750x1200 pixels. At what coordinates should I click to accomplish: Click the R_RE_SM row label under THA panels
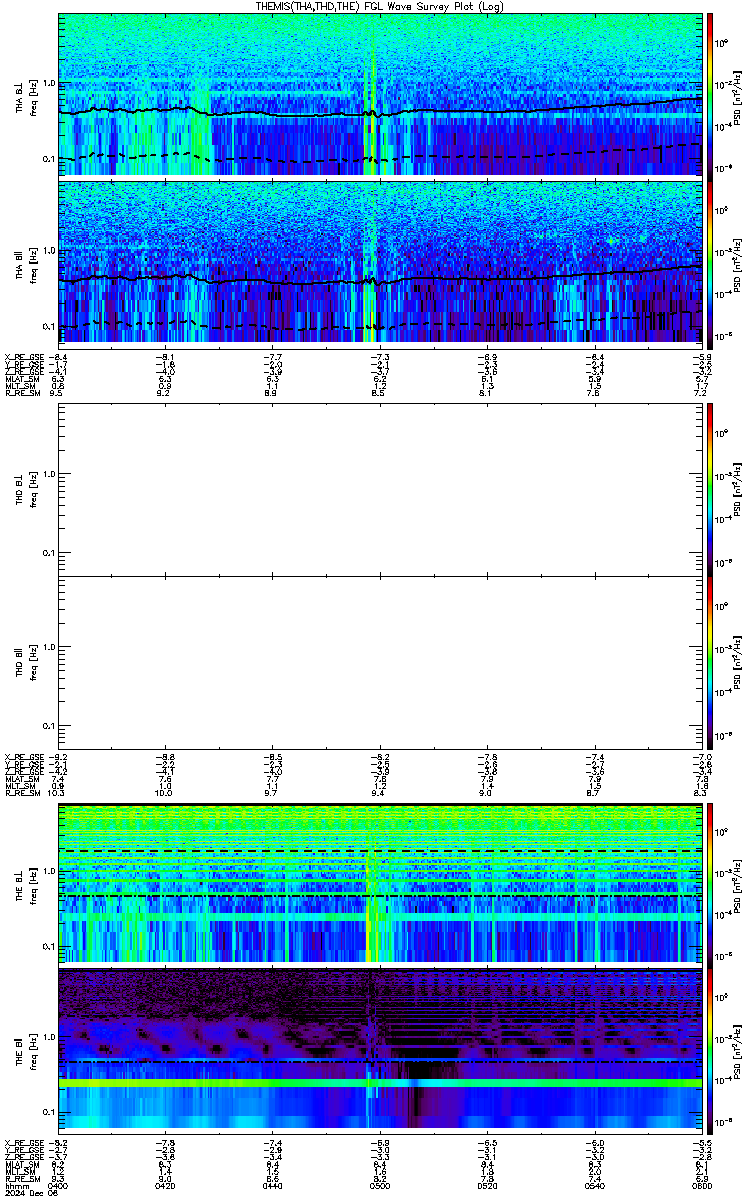21,394
